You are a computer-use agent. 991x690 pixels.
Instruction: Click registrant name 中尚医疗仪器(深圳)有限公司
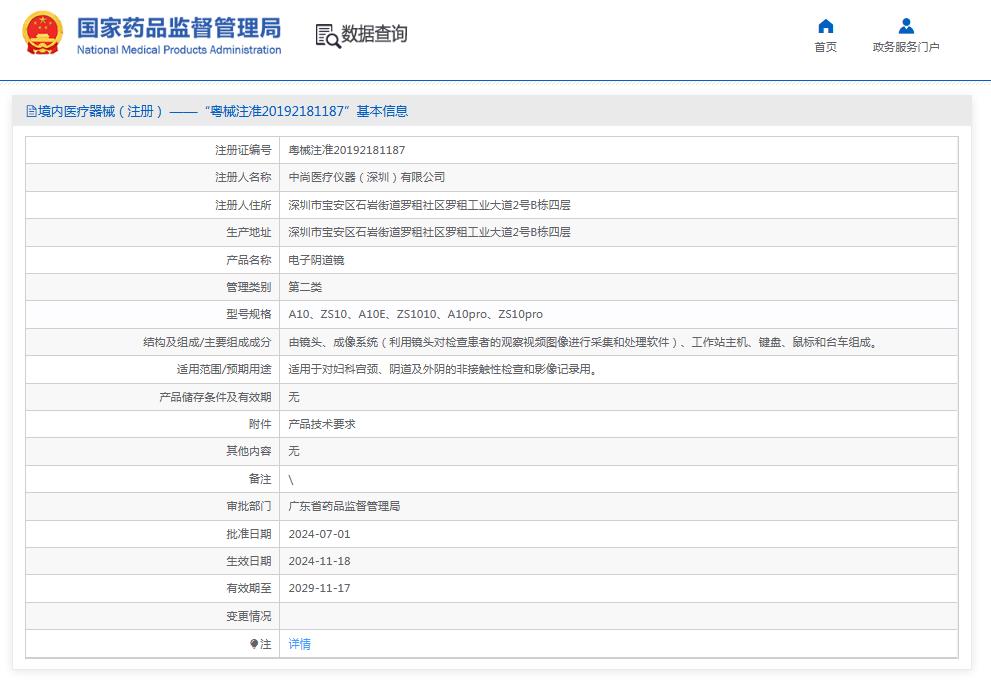(366, 177)
